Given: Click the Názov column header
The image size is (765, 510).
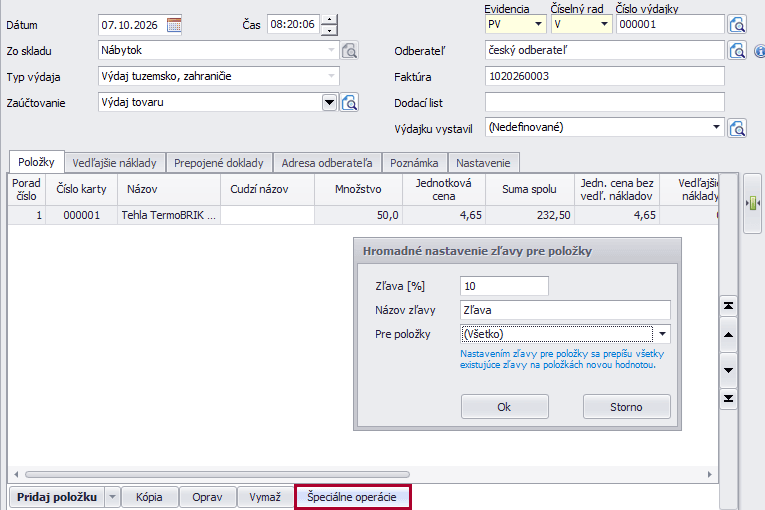Looking at the screenshot, I should click(169, 189).
